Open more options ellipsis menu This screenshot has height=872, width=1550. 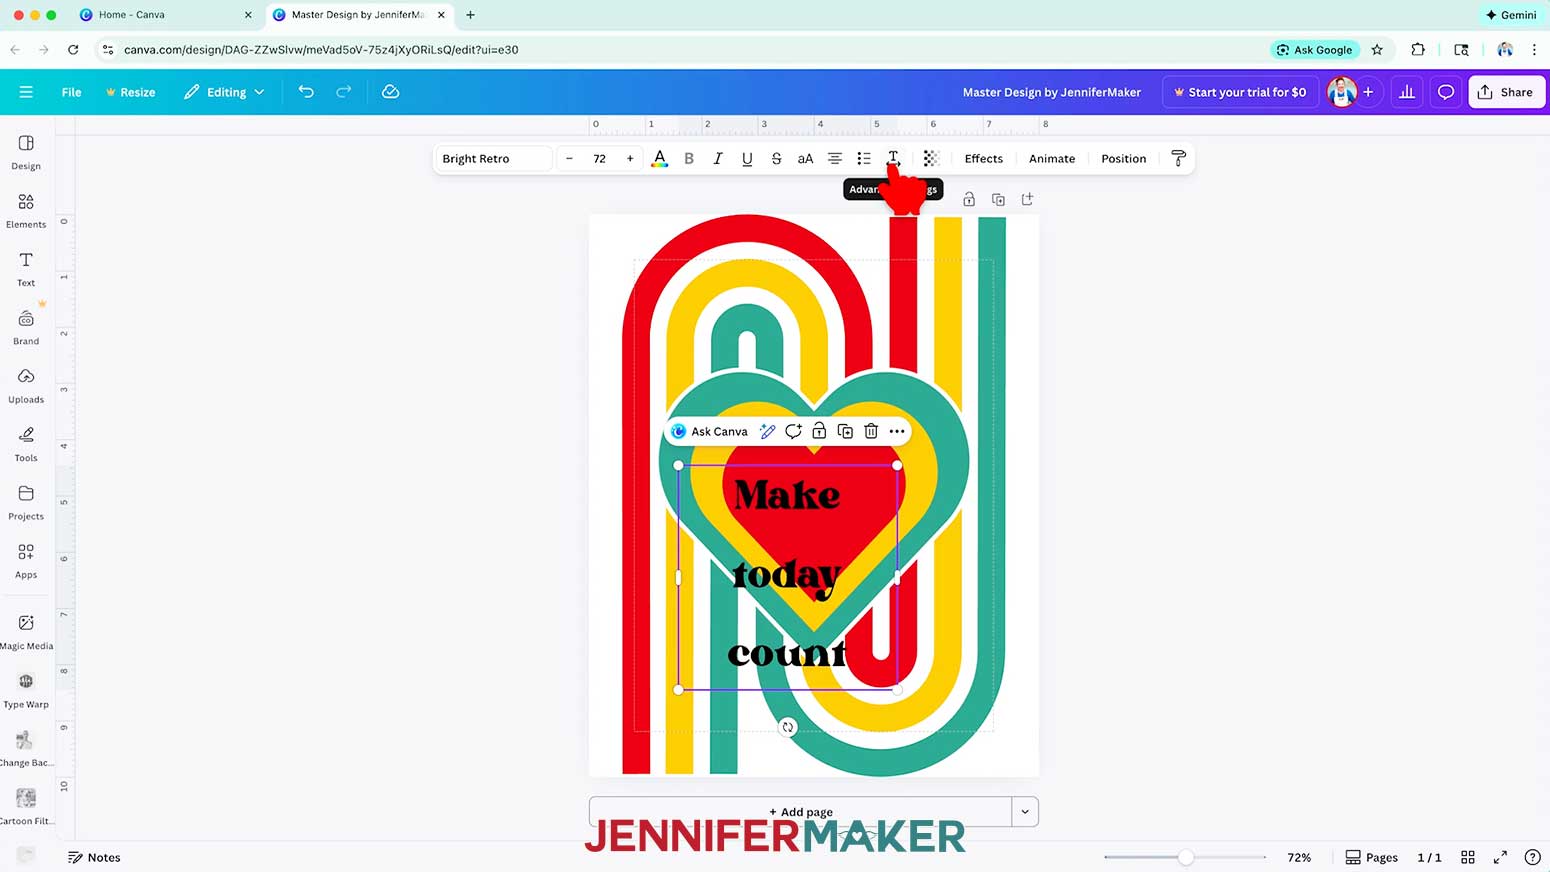pos(897,432)
